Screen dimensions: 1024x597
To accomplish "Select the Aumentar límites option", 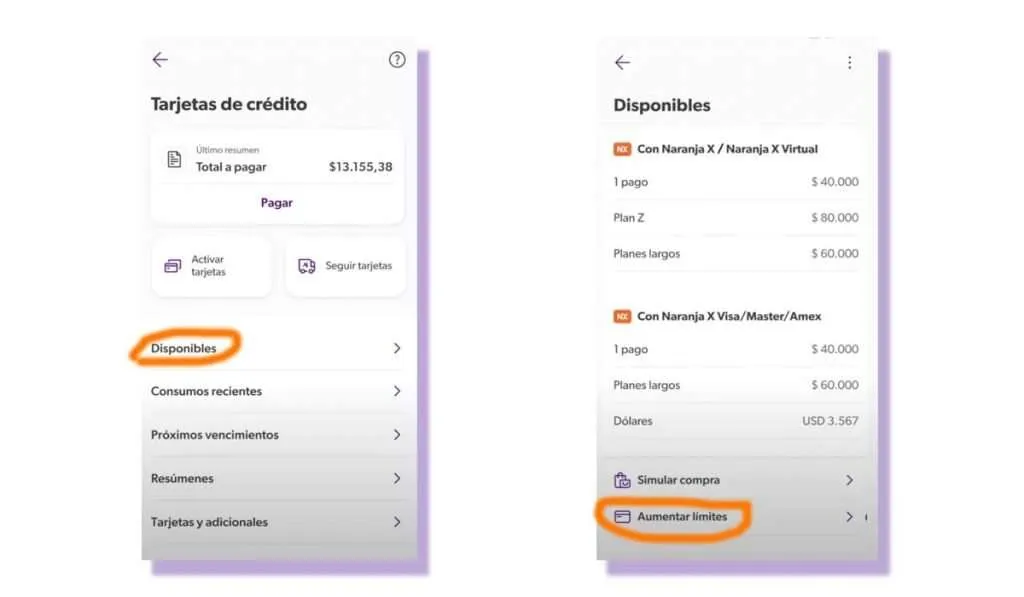I will [735, 517].
